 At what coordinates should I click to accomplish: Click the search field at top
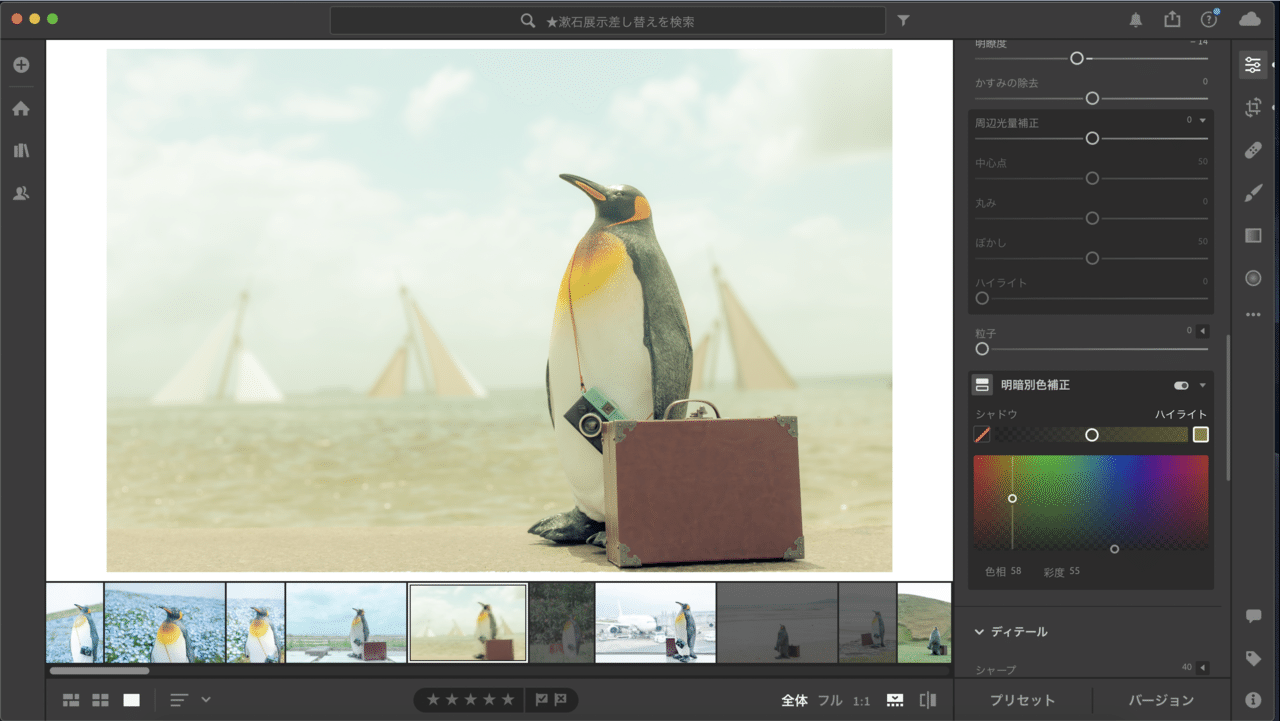click(x=608, y=20)
